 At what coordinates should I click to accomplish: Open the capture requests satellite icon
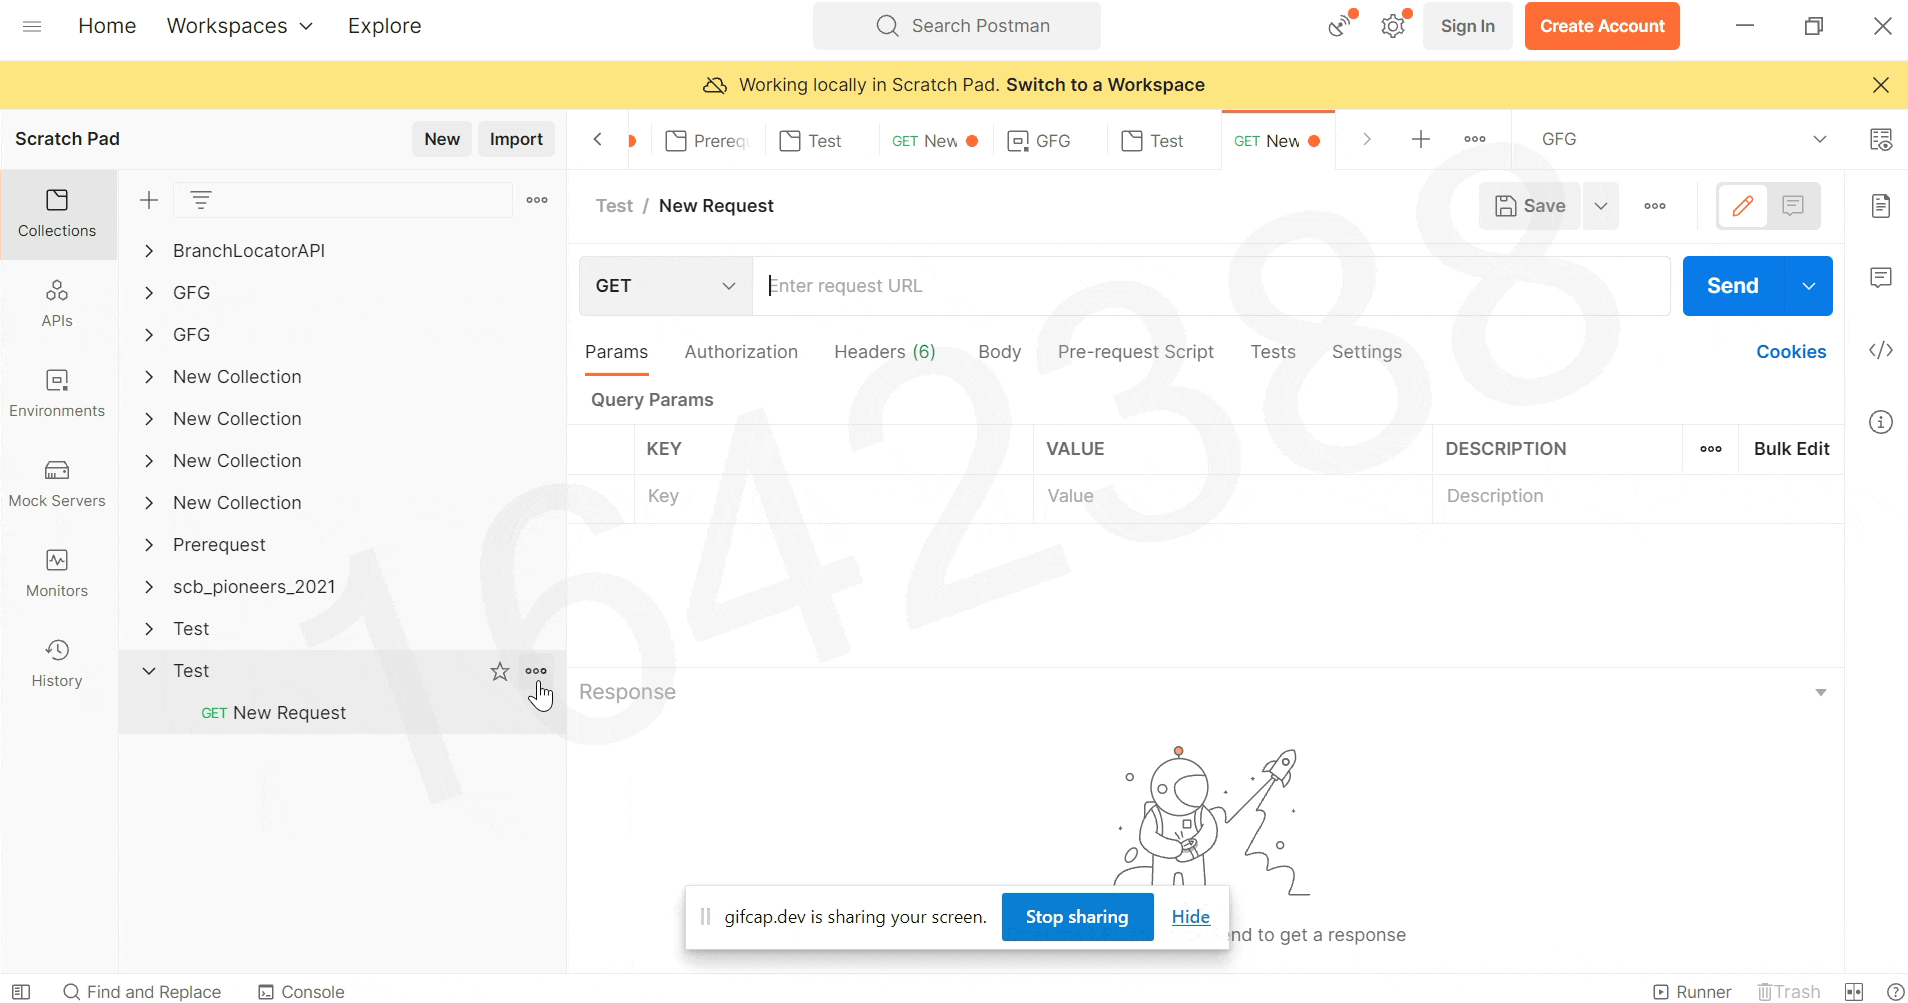[x=1341, y=25]
